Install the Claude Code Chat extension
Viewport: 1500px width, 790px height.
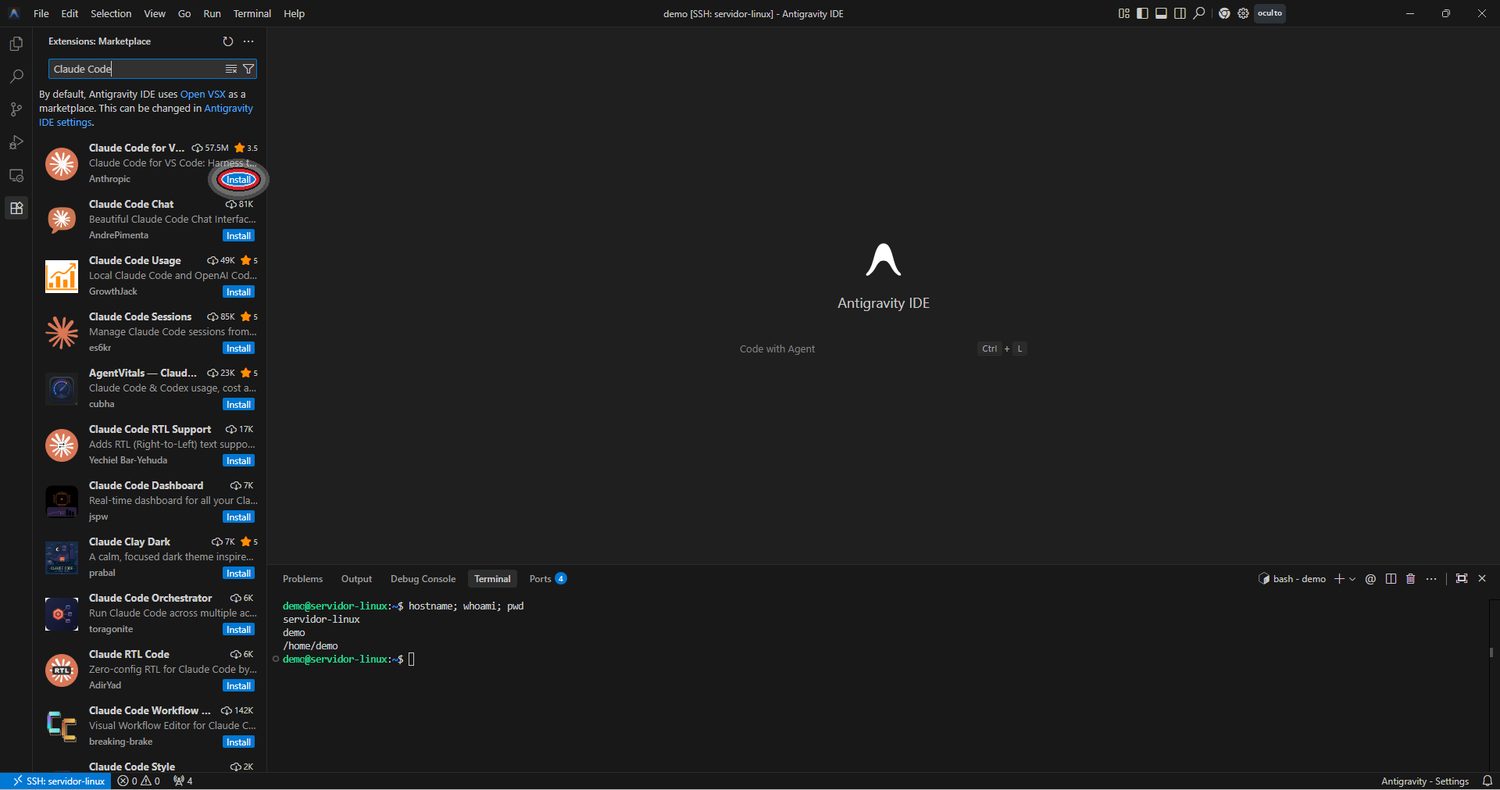238,236
